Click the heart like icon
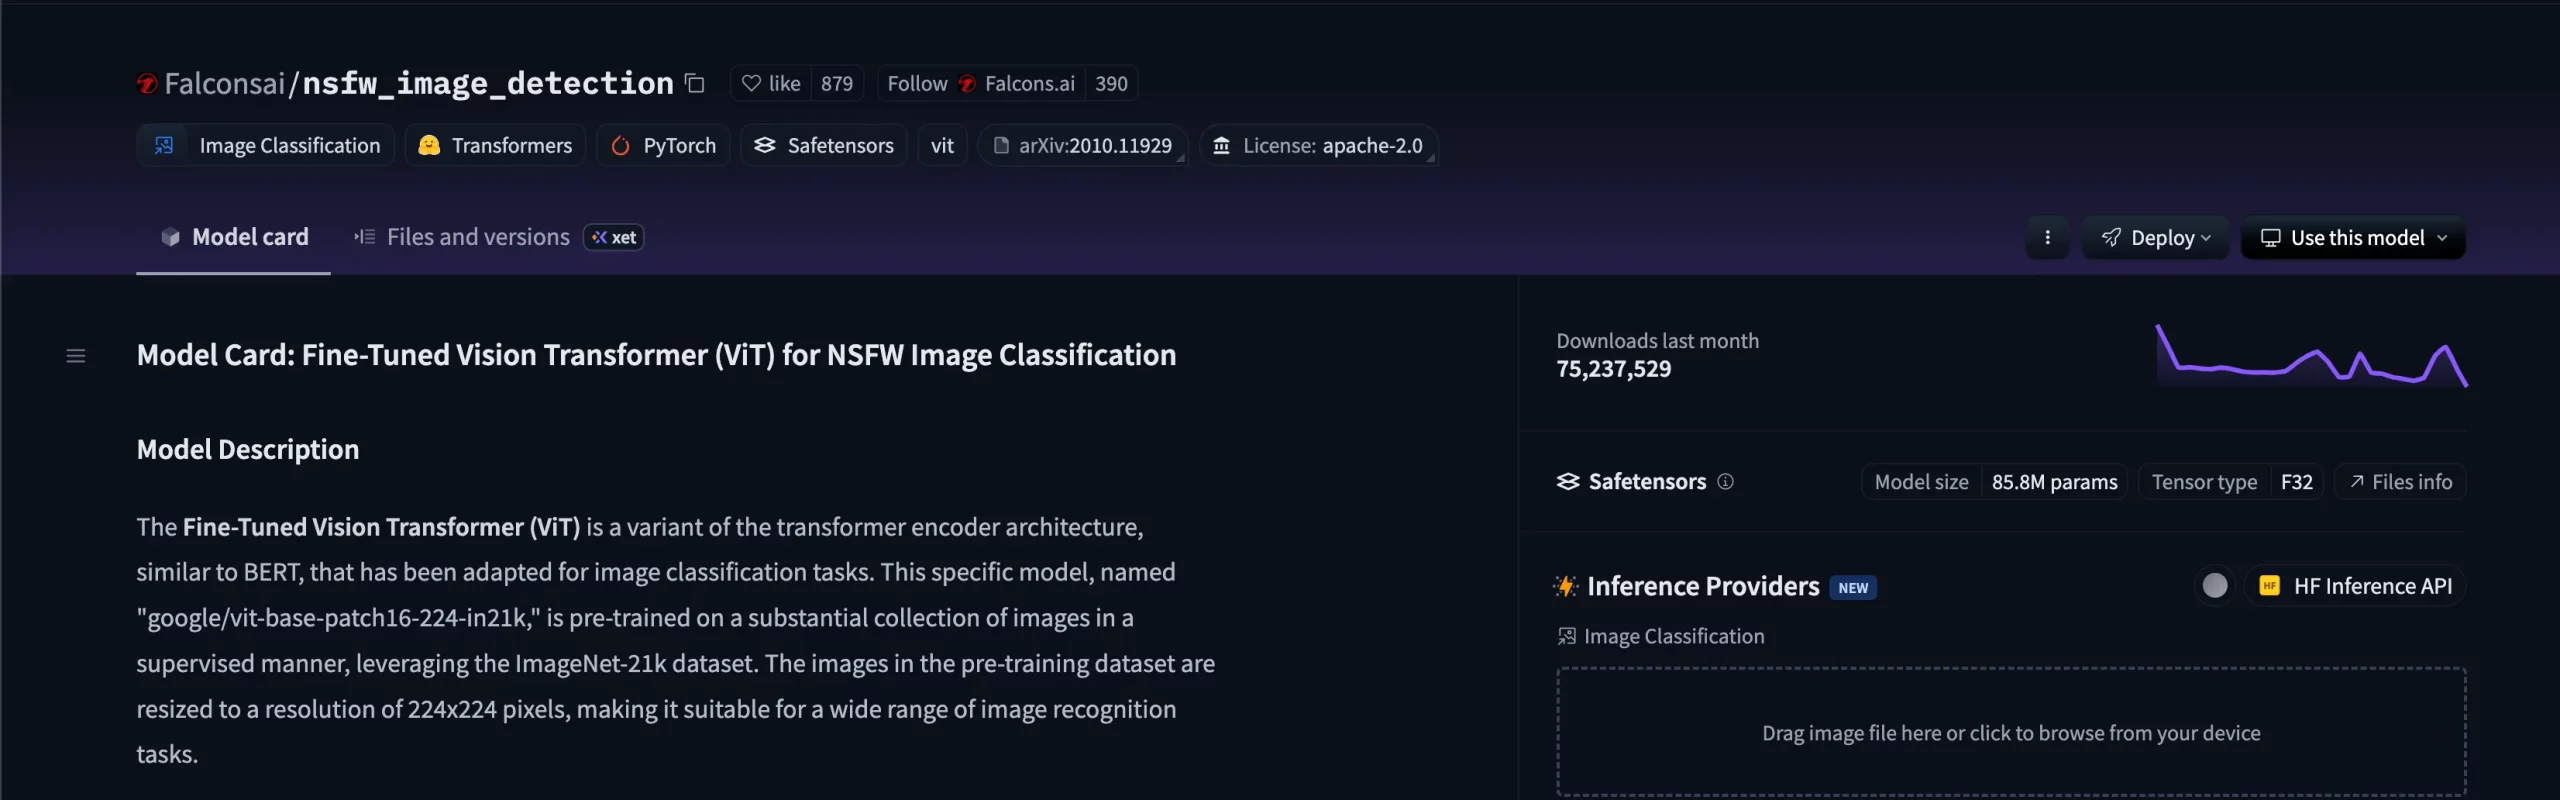 pyautogui.click(x=751, y=84)
